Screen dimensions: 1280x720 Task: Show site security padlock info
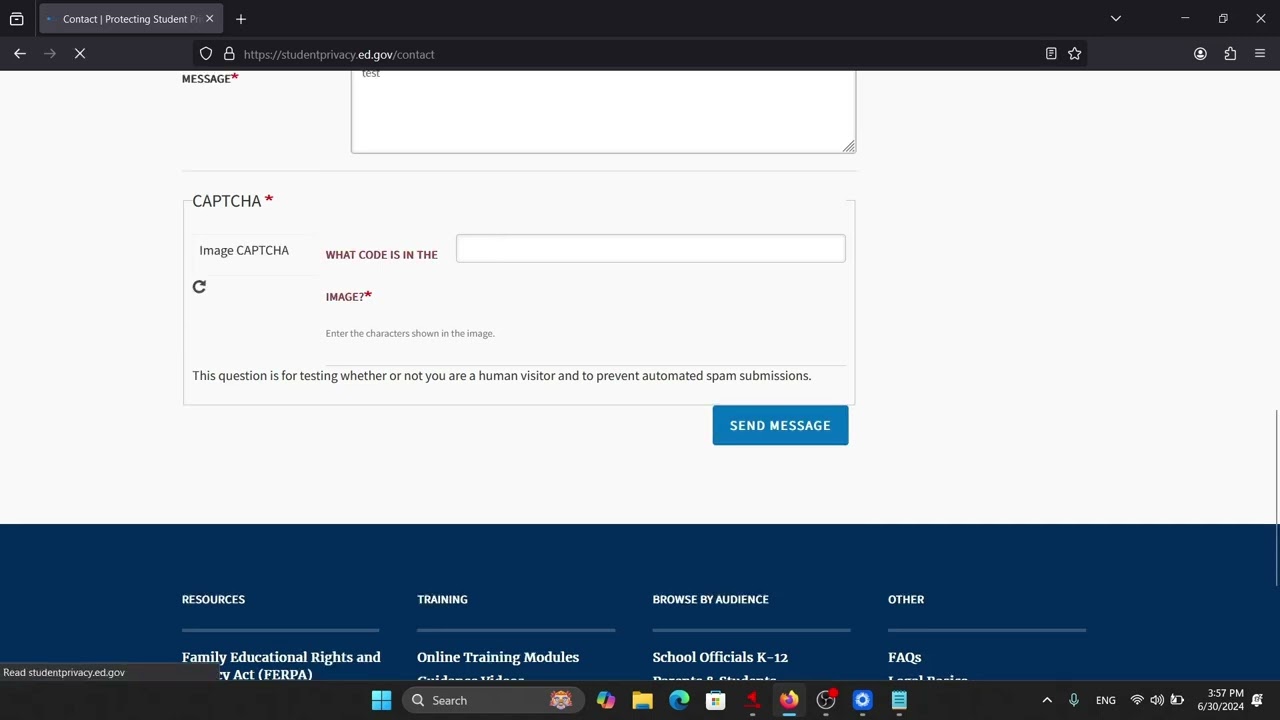point(229,54)
